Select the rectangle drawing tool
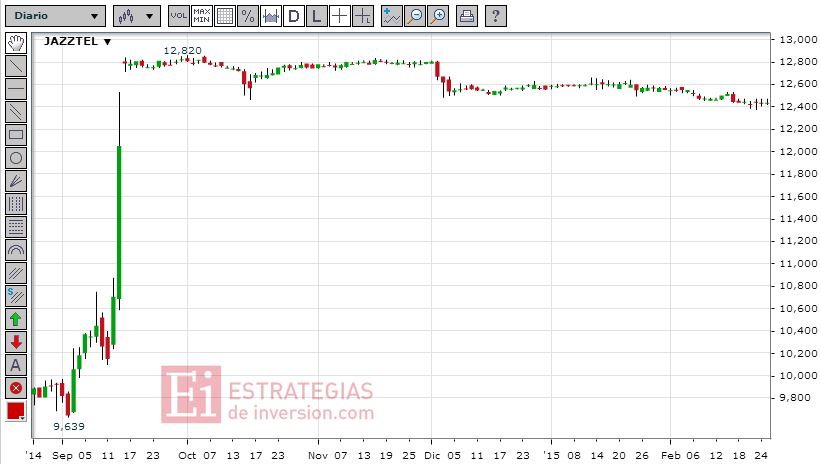This screenshot has height=464, width=821. tap(16, 135)
